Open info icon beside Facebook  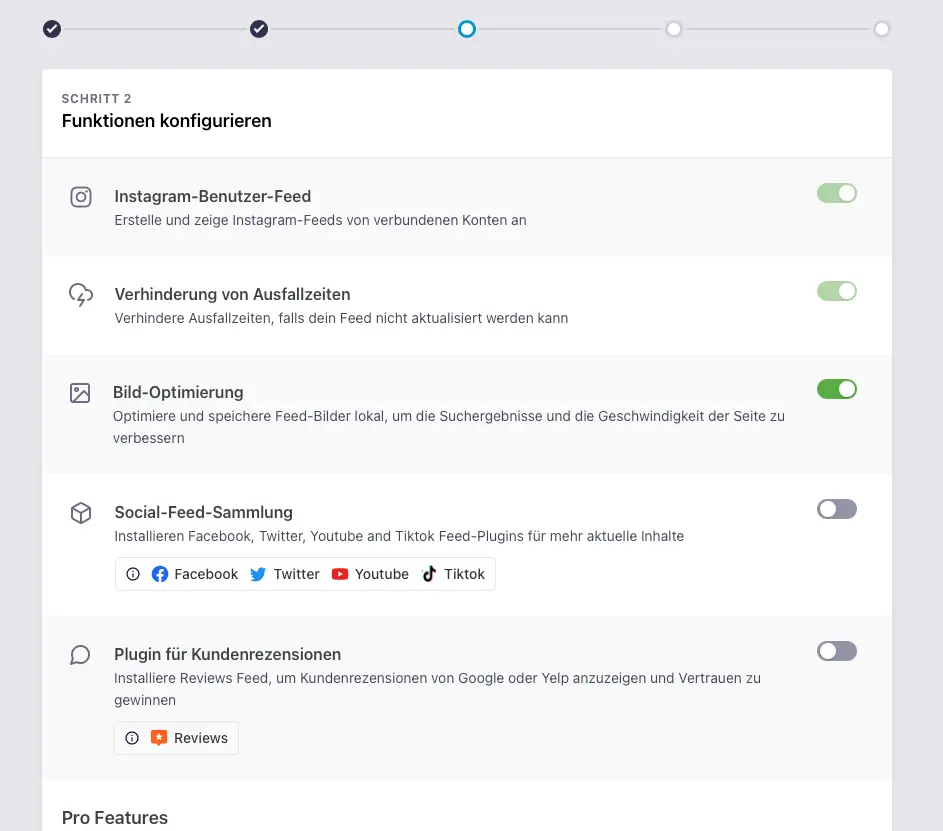(x=133, y=574)
